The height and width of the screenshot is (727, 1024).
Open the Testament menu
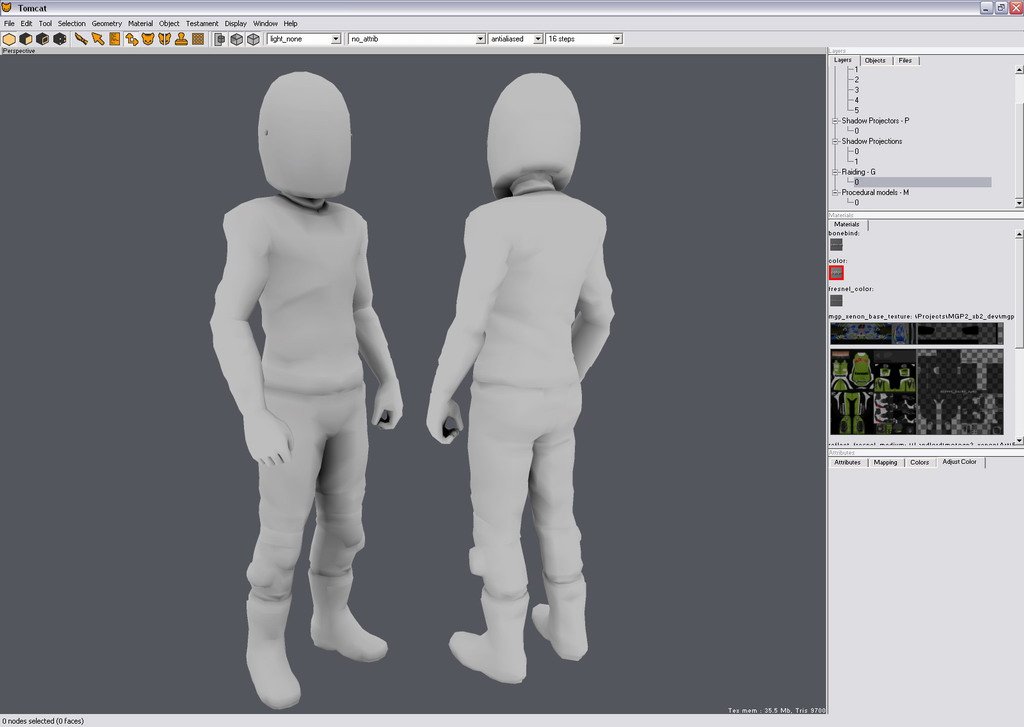pos(202,24)
